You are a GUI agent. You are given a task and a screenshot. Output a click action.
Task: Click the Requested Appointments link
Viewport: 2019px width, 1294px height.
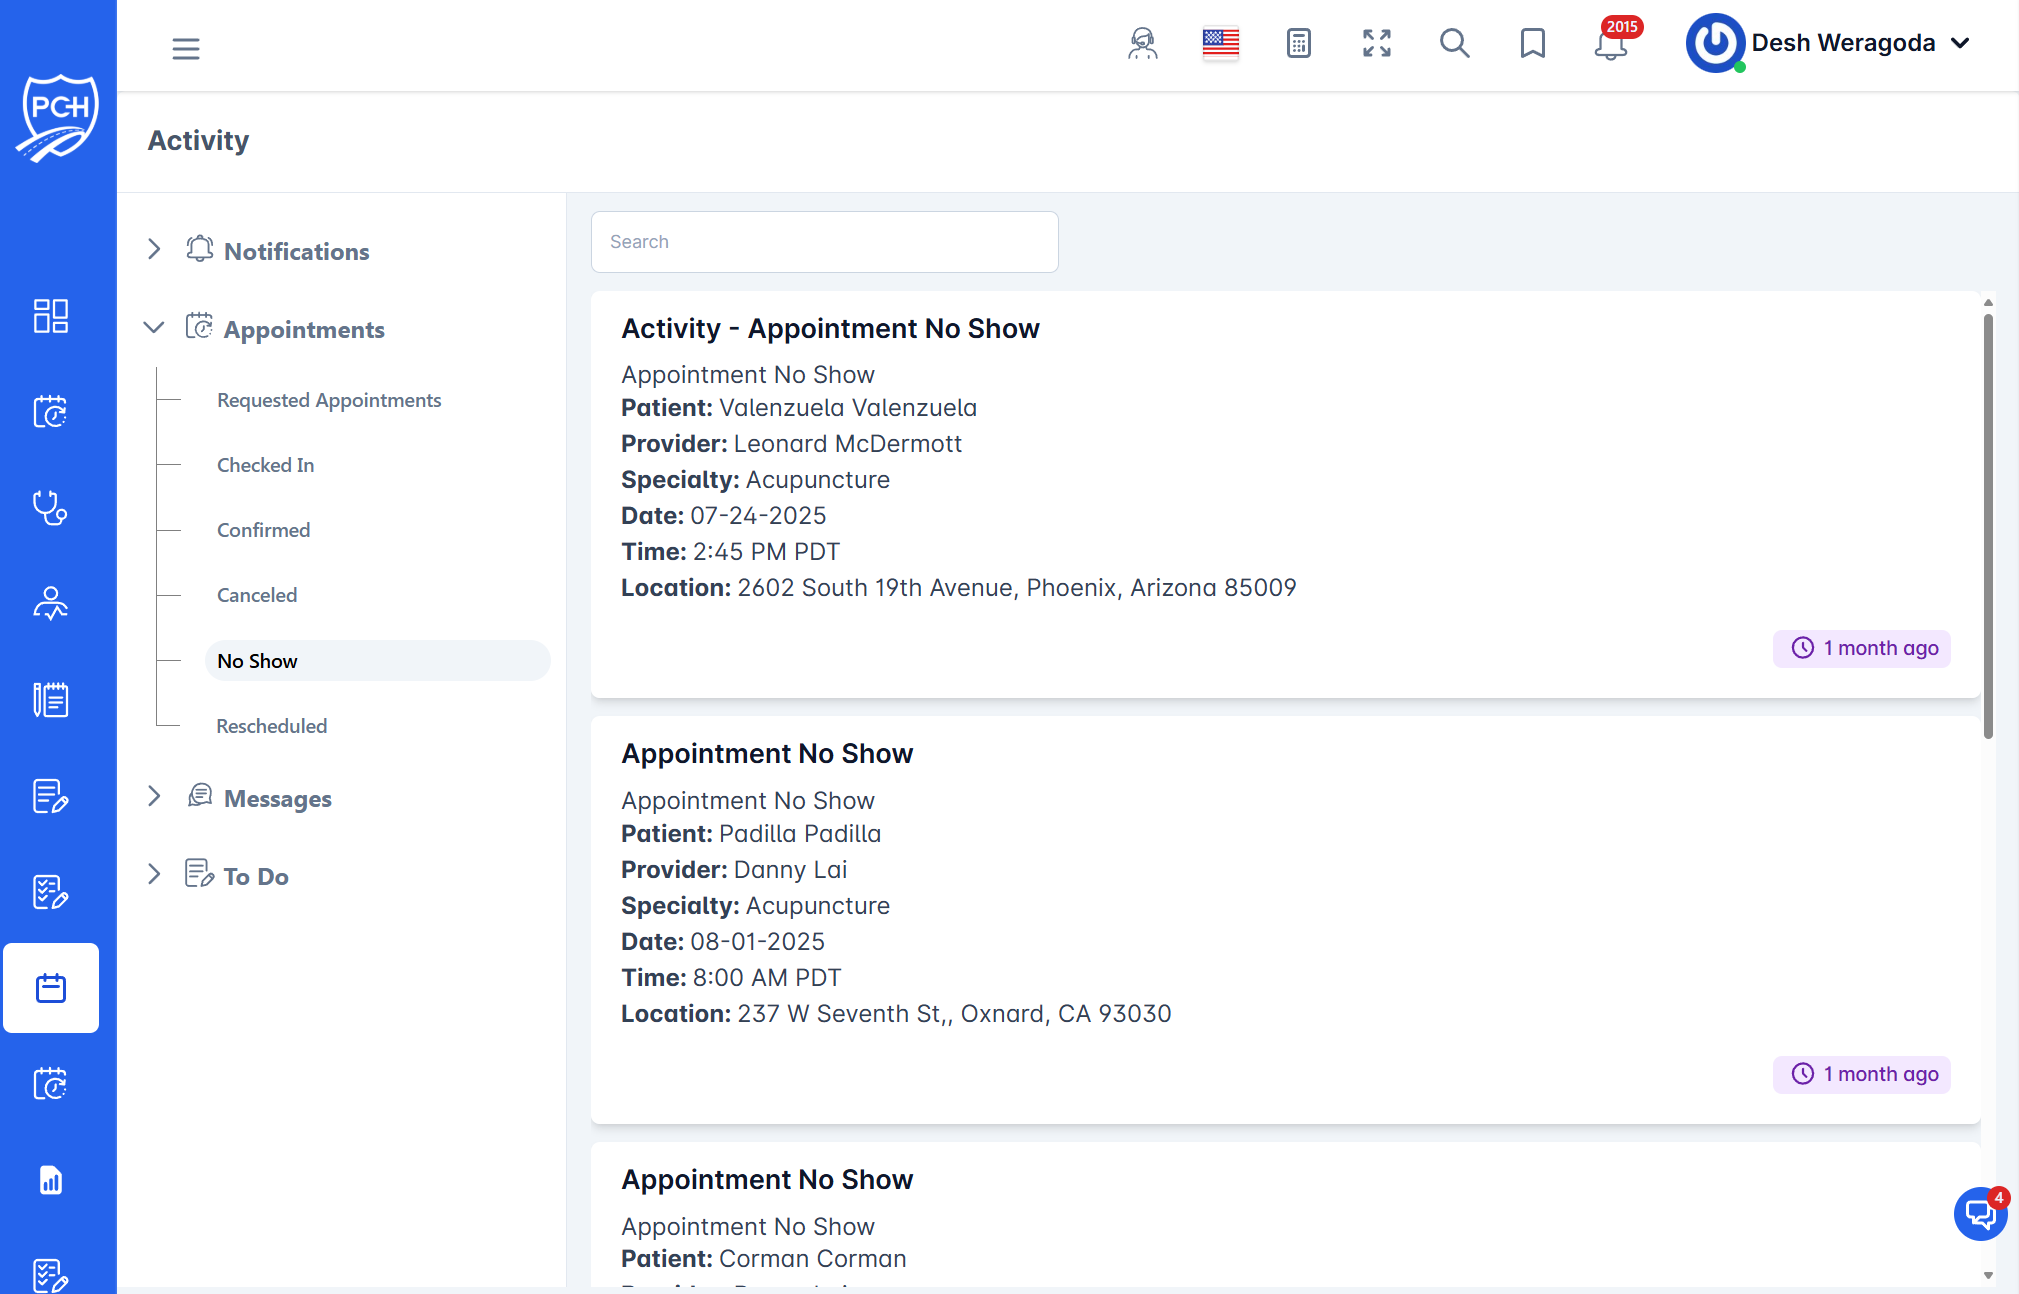(x=328, y=399)
